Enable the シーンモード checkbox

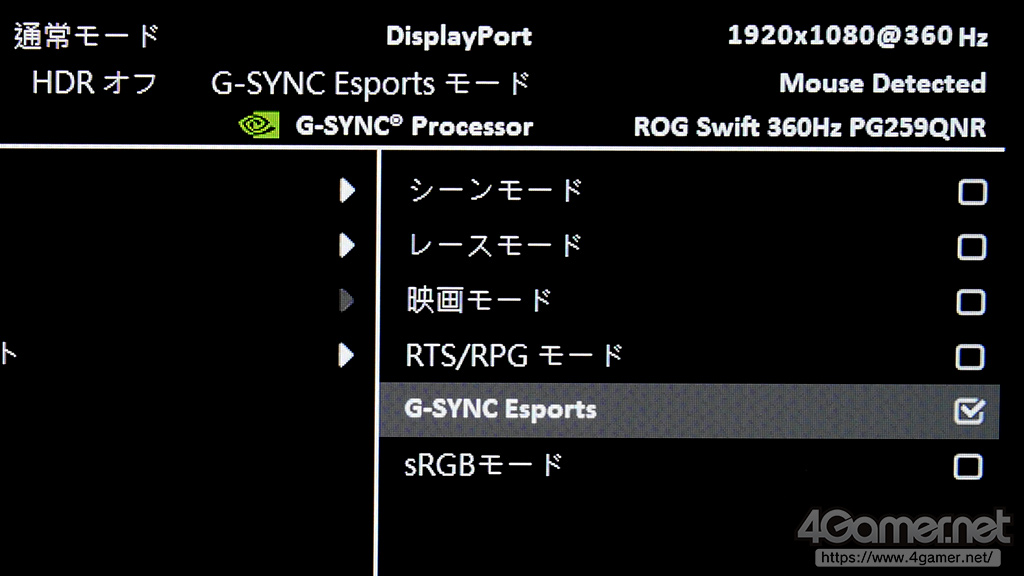pos(971,192)
